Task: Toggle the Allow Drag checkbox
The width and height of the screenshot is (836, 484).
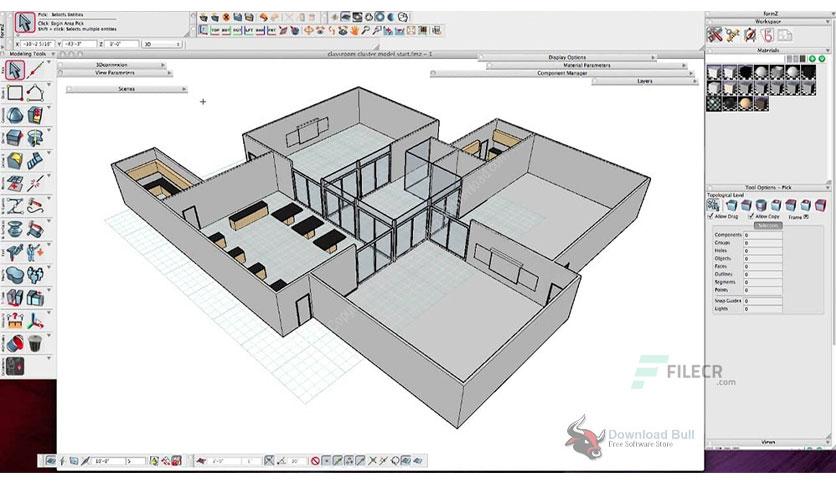Action: pos(710,216)
